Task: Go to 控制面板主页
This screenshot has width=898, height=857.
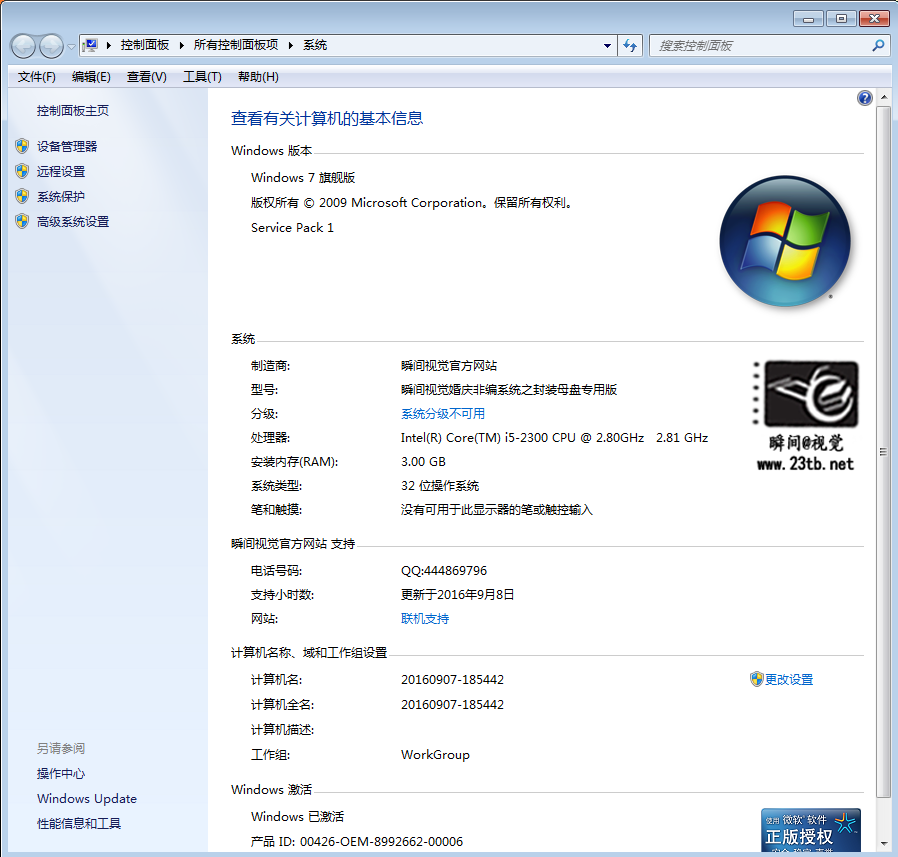Action: (73, 111)
